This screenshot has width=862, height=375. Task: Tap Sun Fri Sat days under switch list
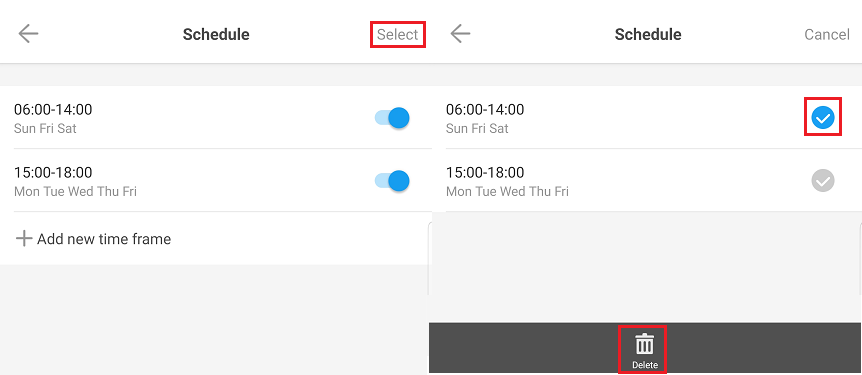tap(45, 129)
